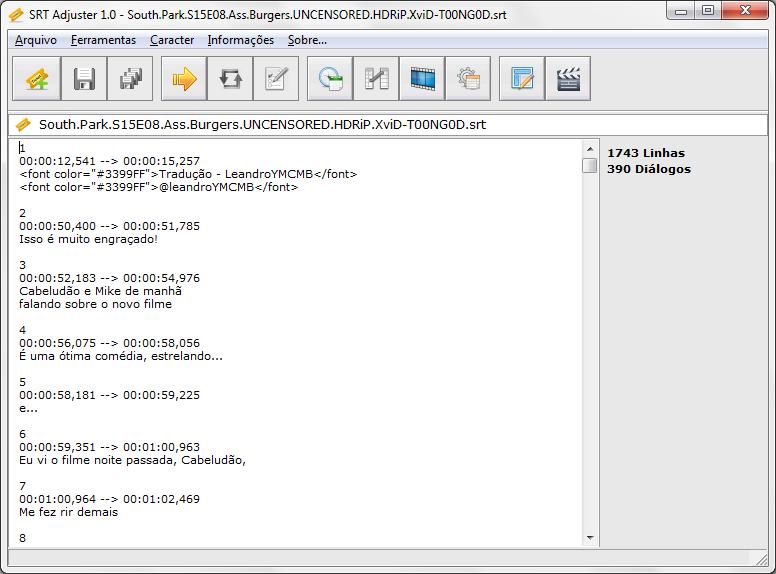Save the file with floppy disk icon
The image size is (776, 574).
click(x=84, y=79)
